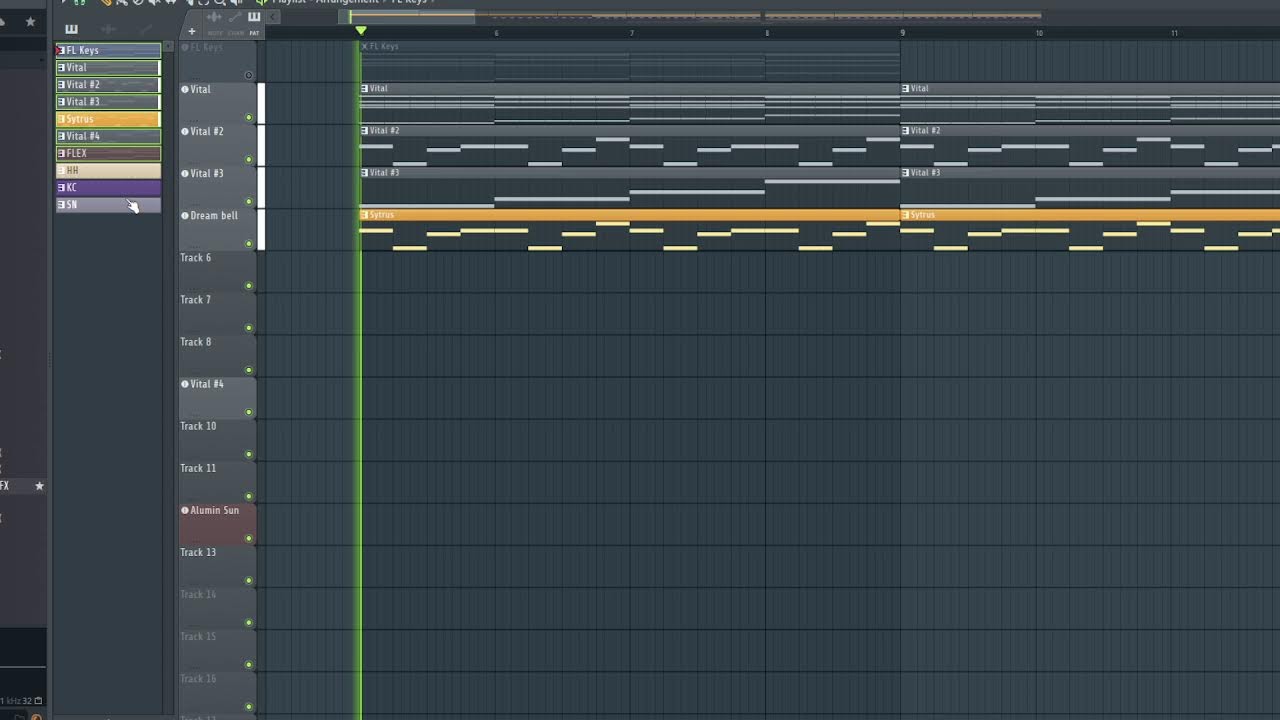Mute Track 10 with its green dot
Screen dimensions: 1280x720
point(249,454)
